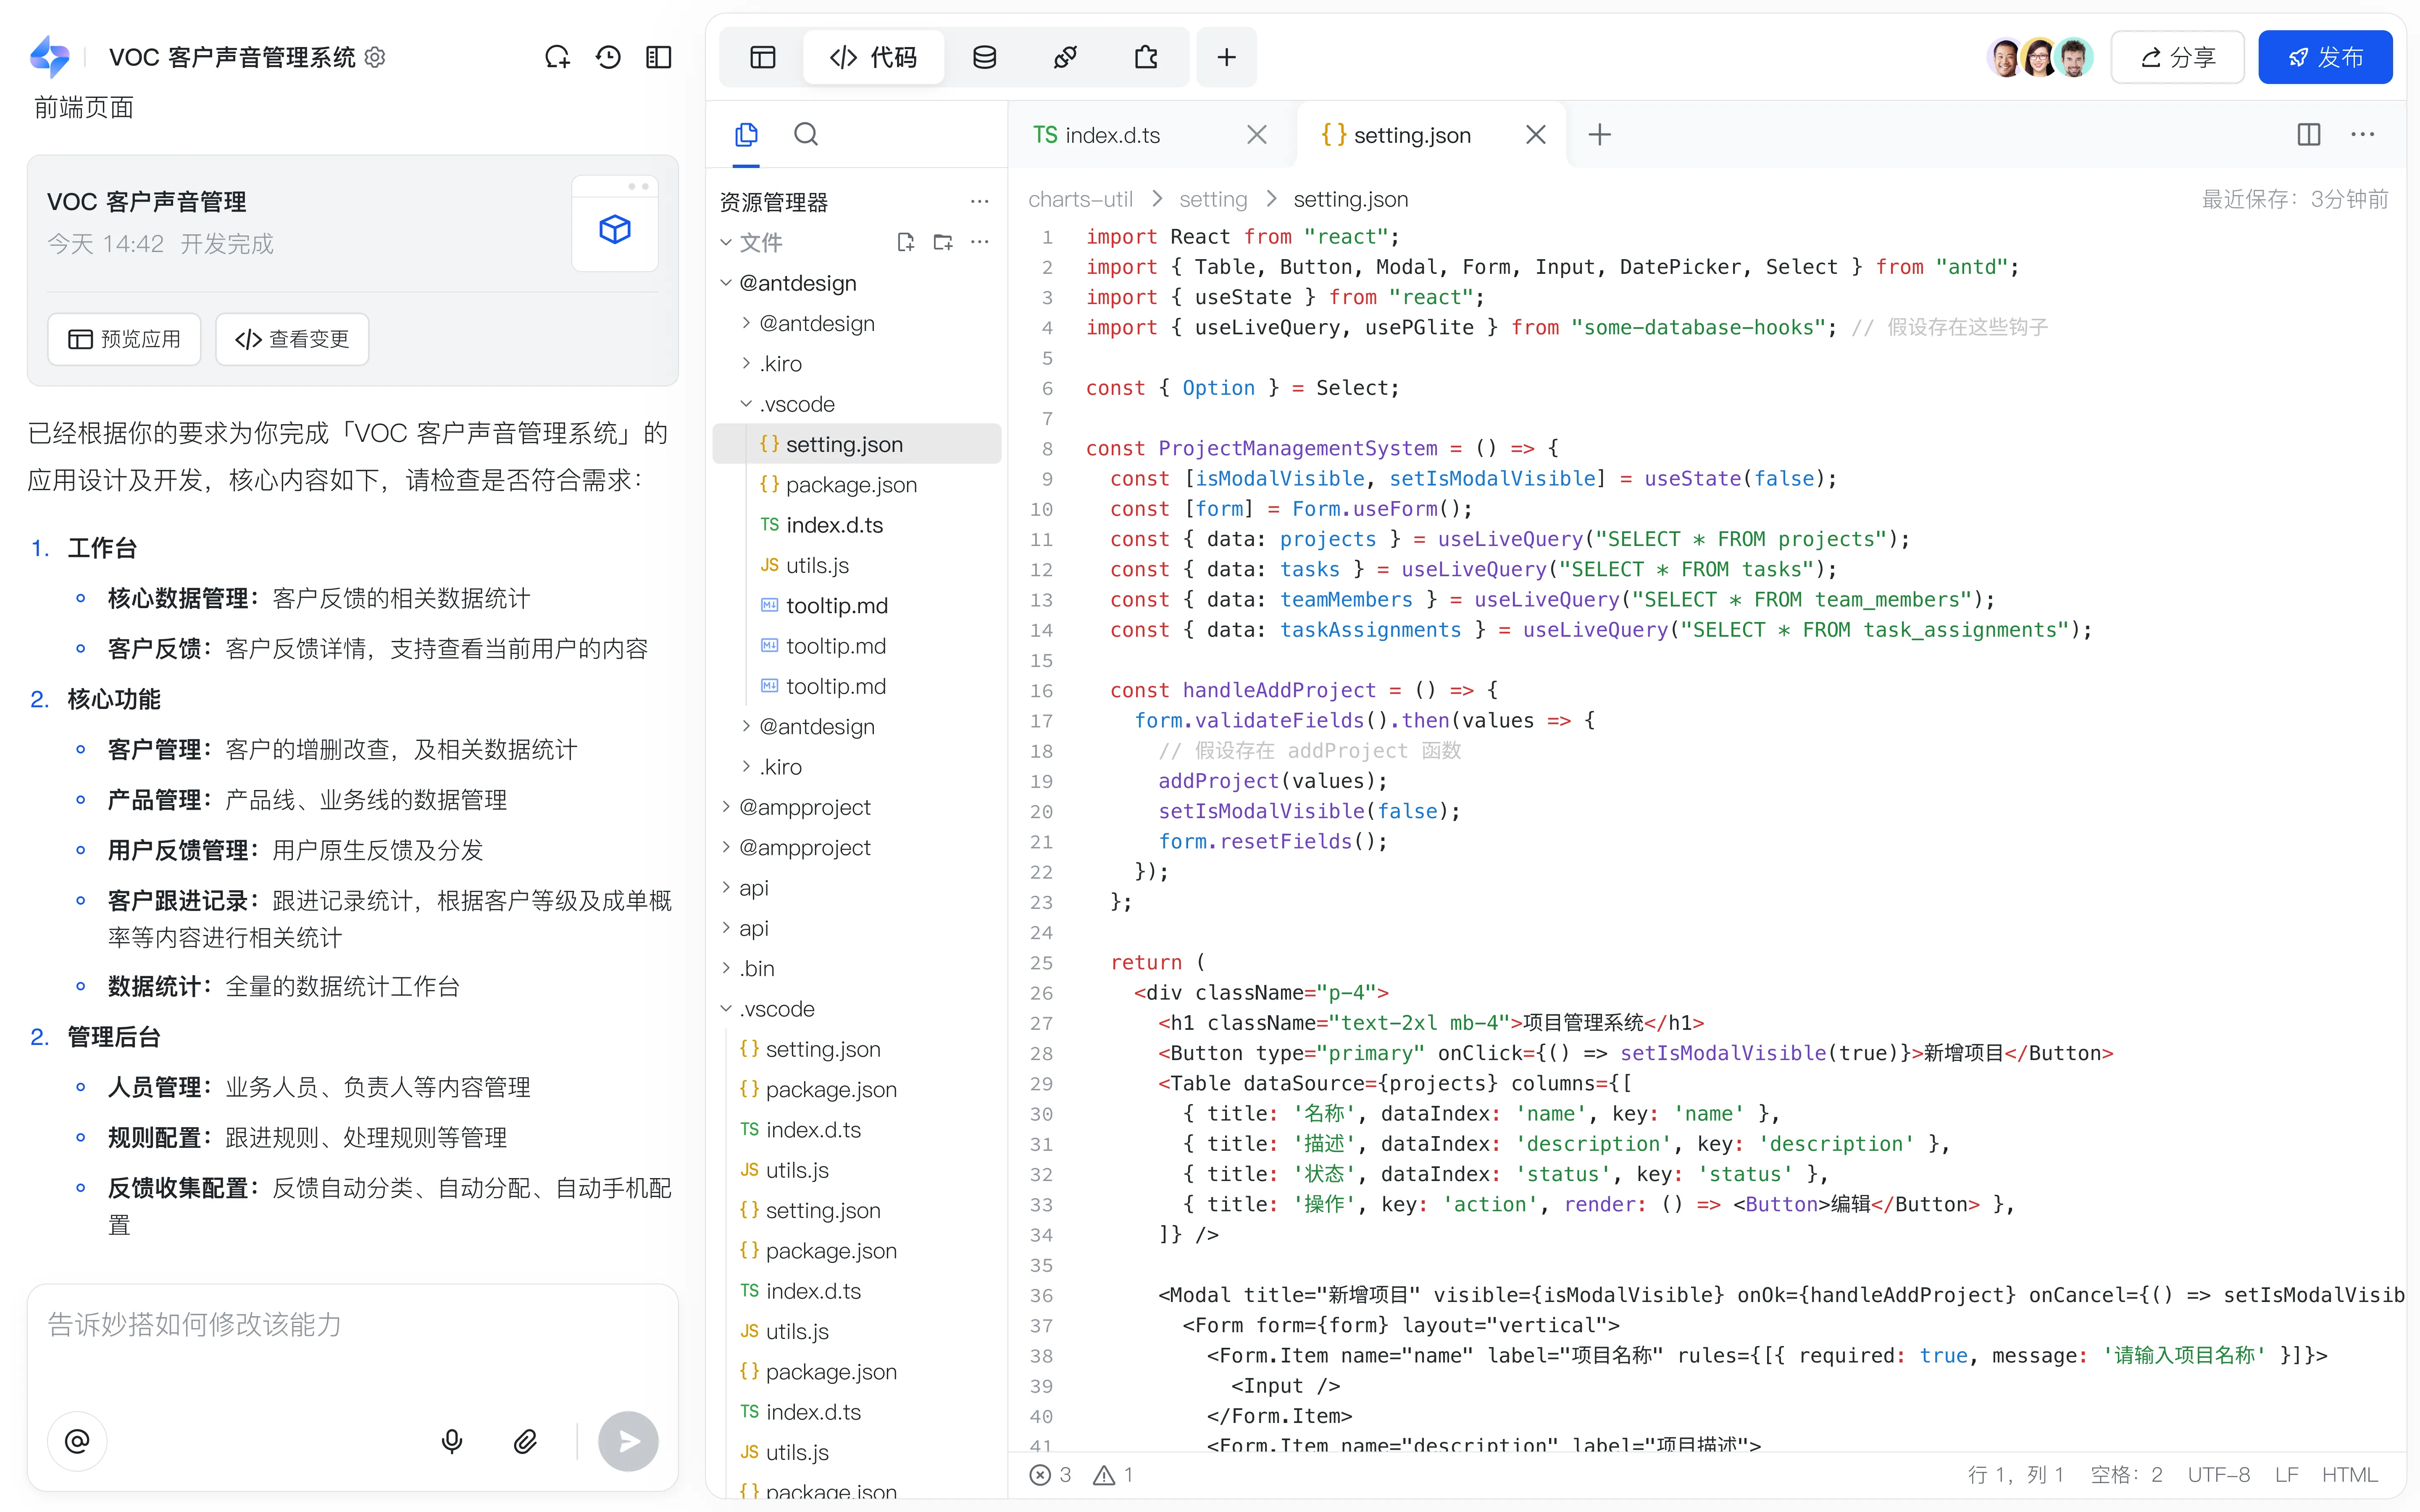Close the setting.json editor tab
Screen dimensions: 2420x1512
pos(1536,135)
